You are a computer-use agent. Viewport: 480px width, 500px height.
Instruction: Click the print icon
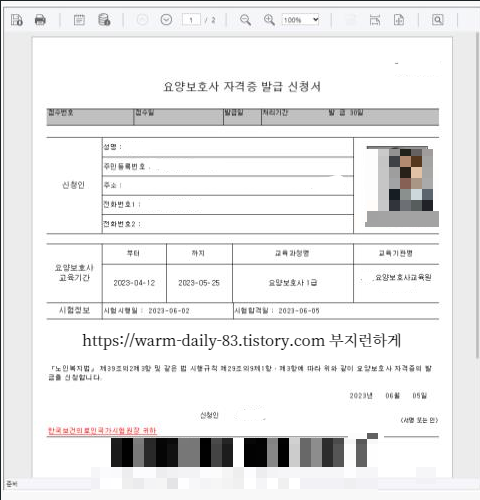point(40,20)
